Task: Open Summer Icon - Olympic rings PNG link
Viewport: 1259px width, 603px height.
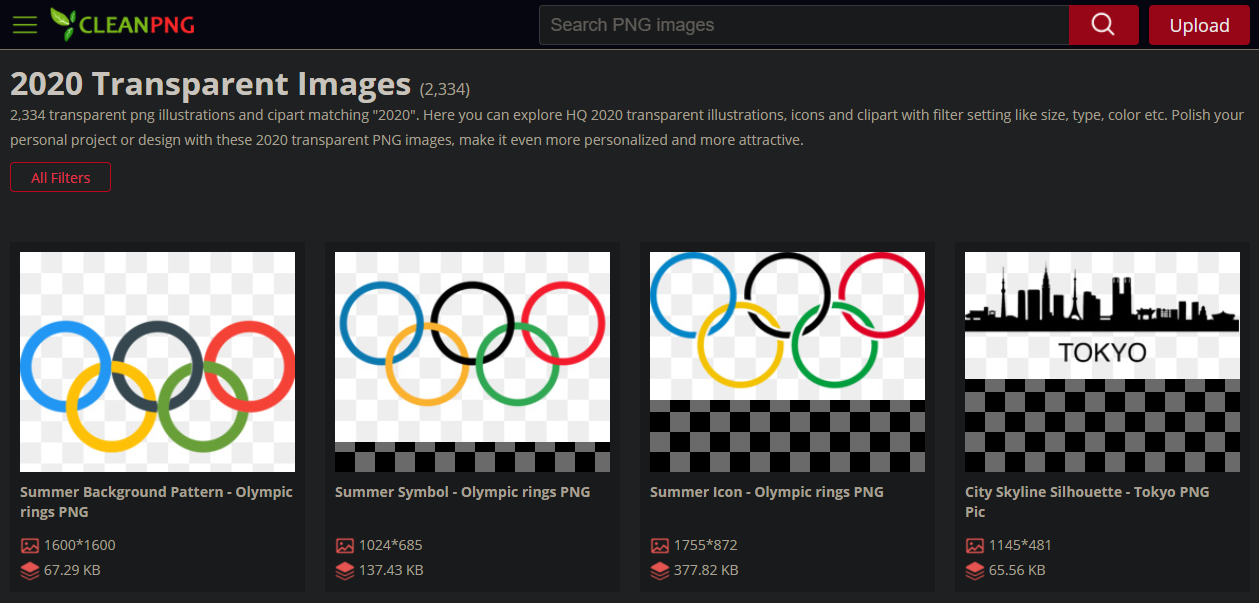Action: (x=766, y=492)
